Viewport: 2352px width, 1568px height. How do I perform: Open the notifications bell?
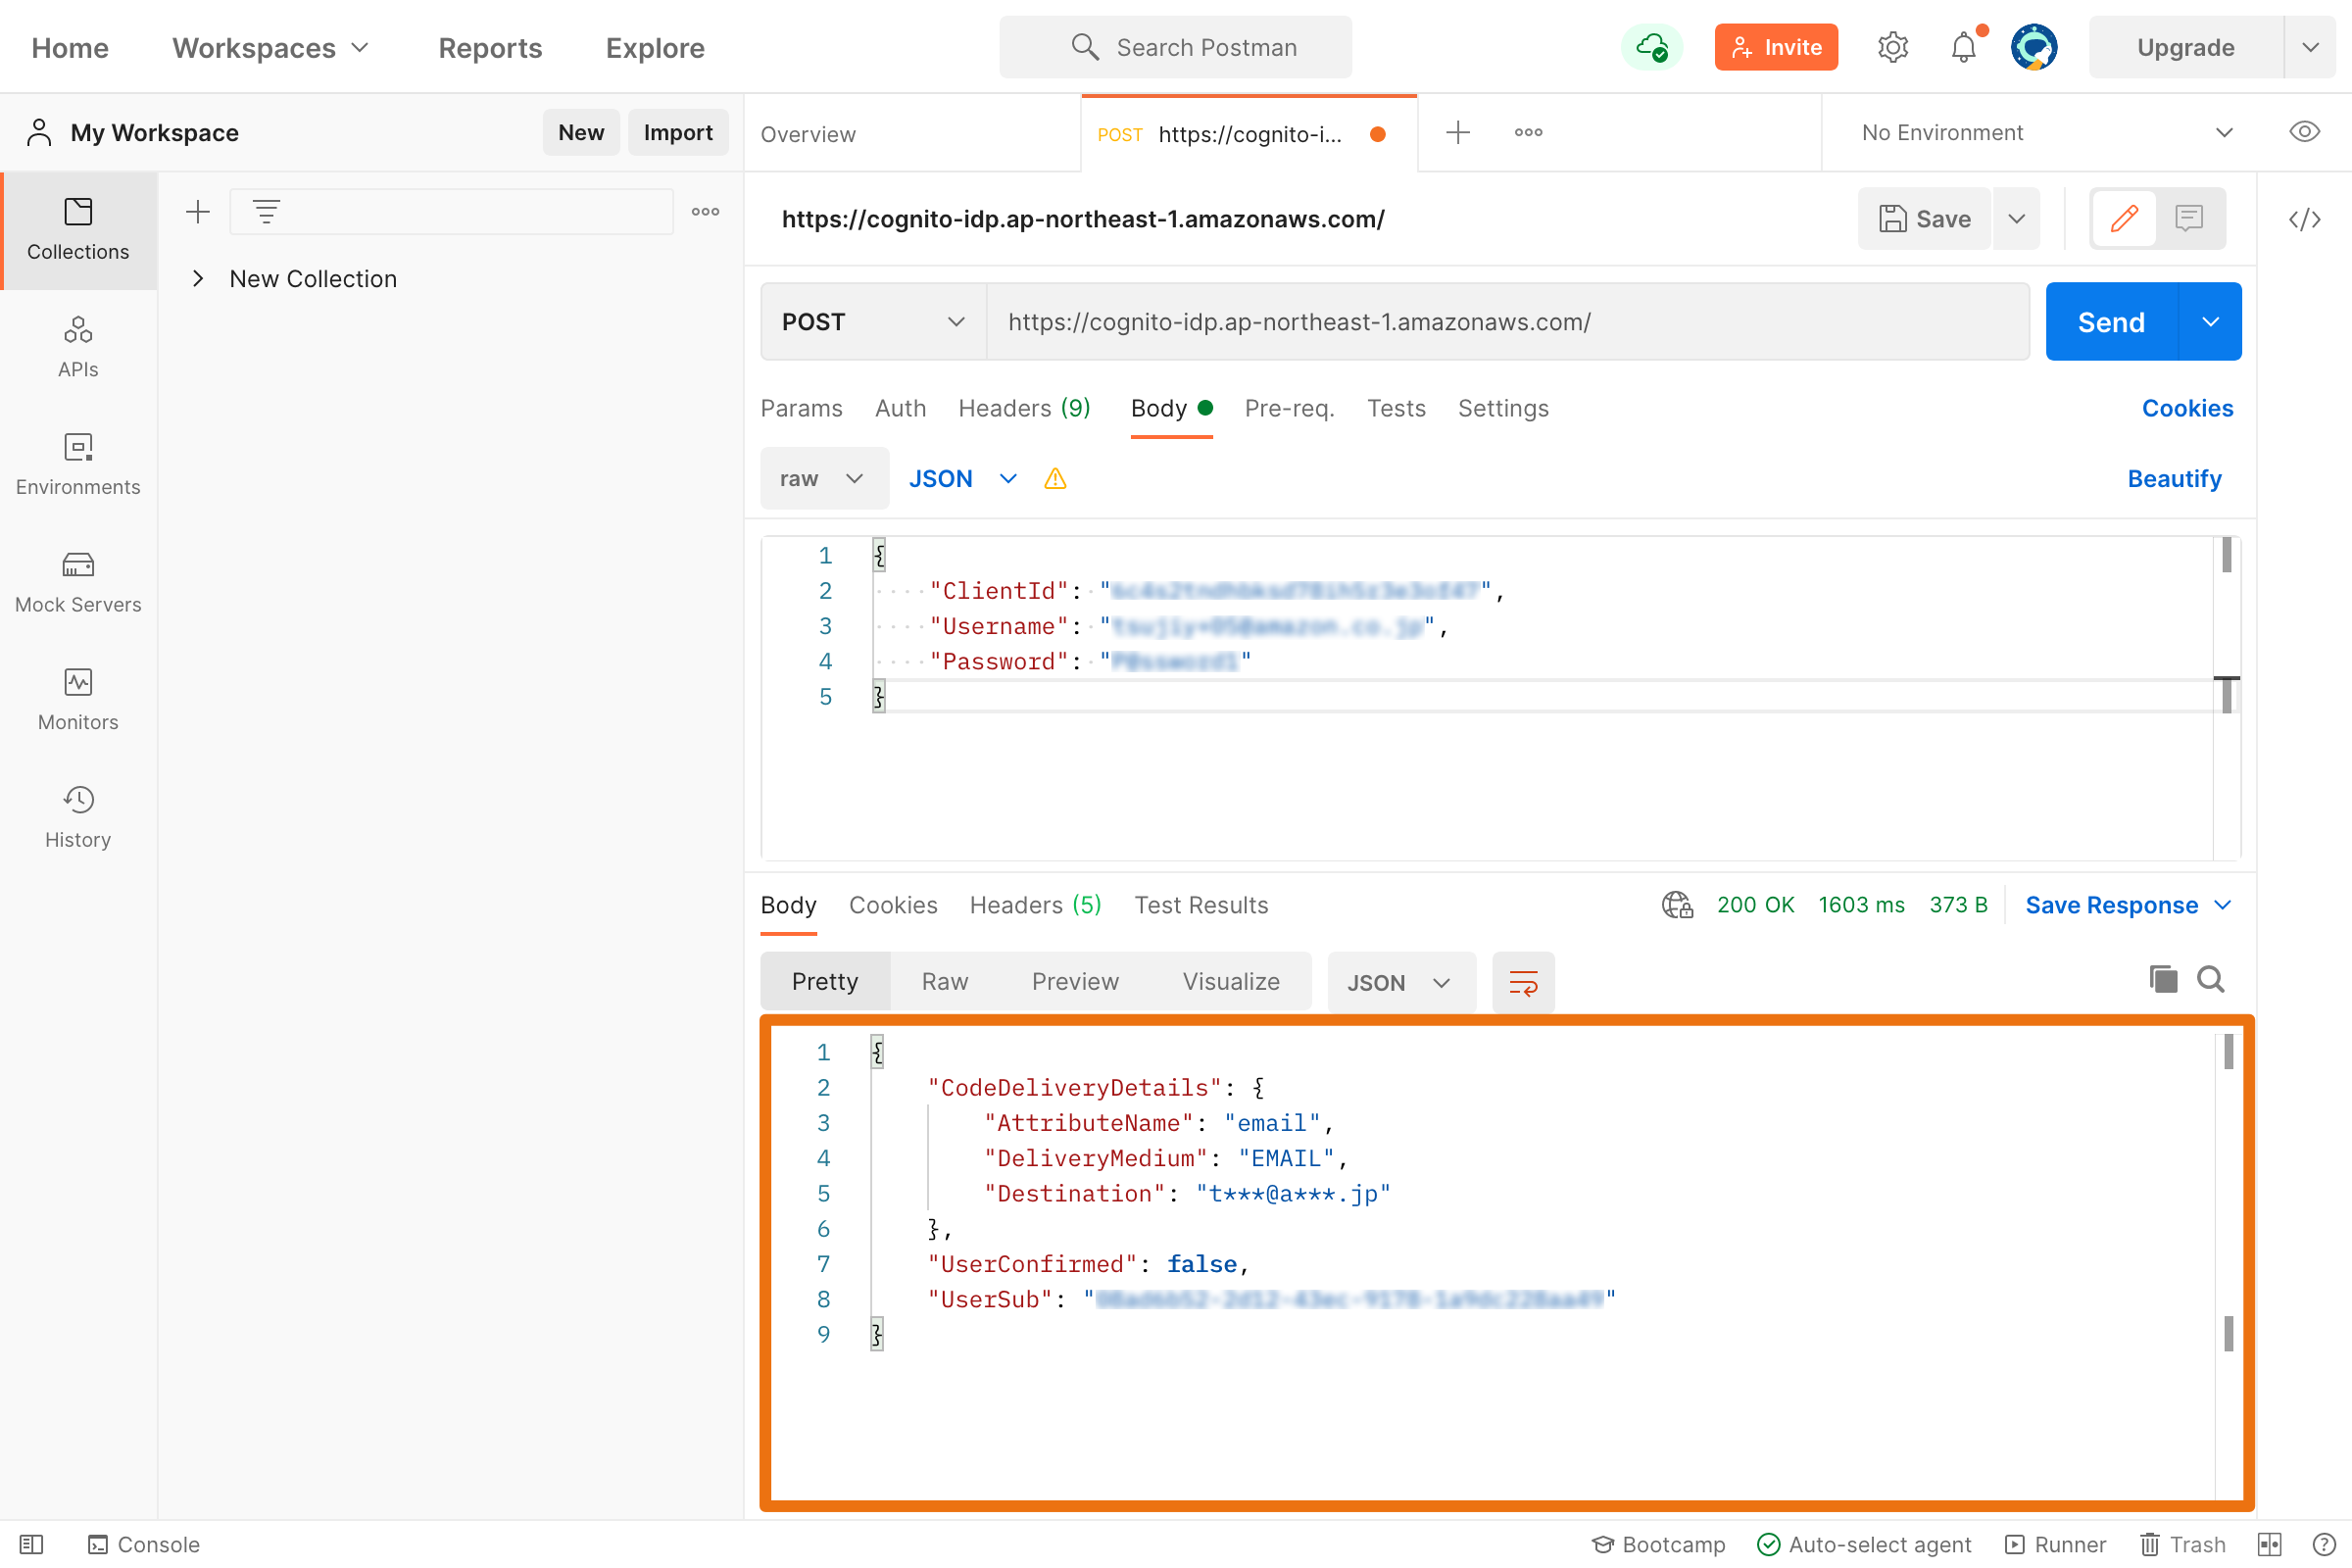1964,47
